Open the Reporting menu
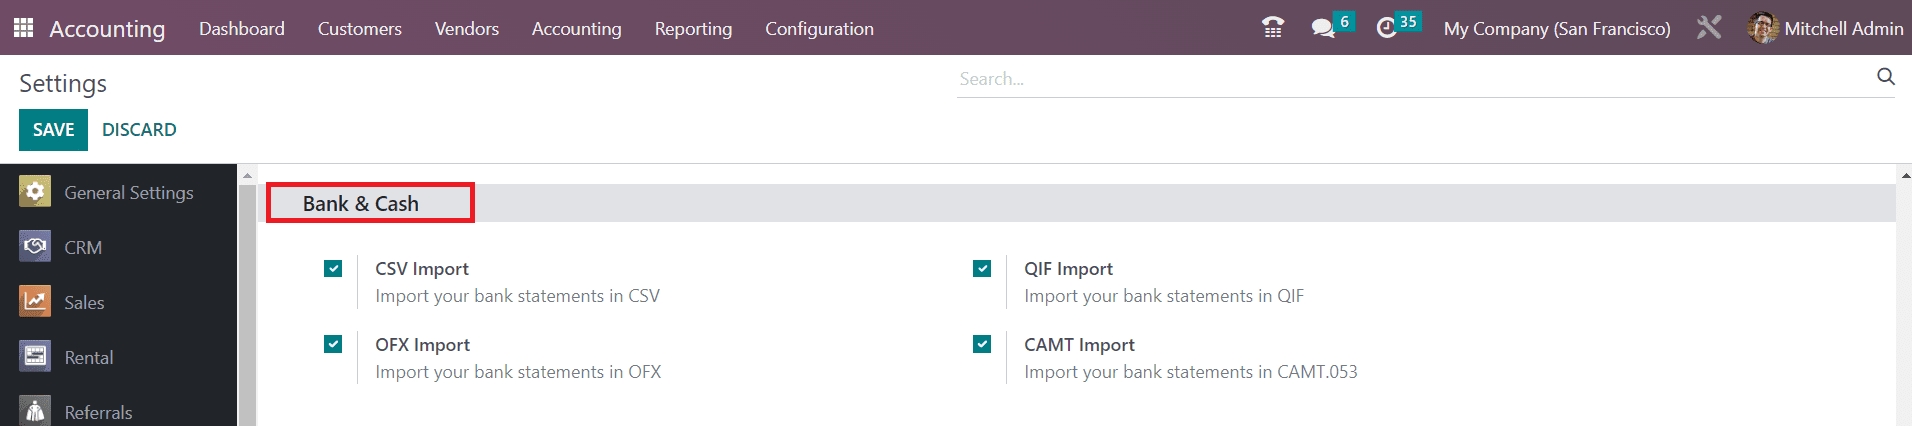1912x426 pixels. coord(693,29)
